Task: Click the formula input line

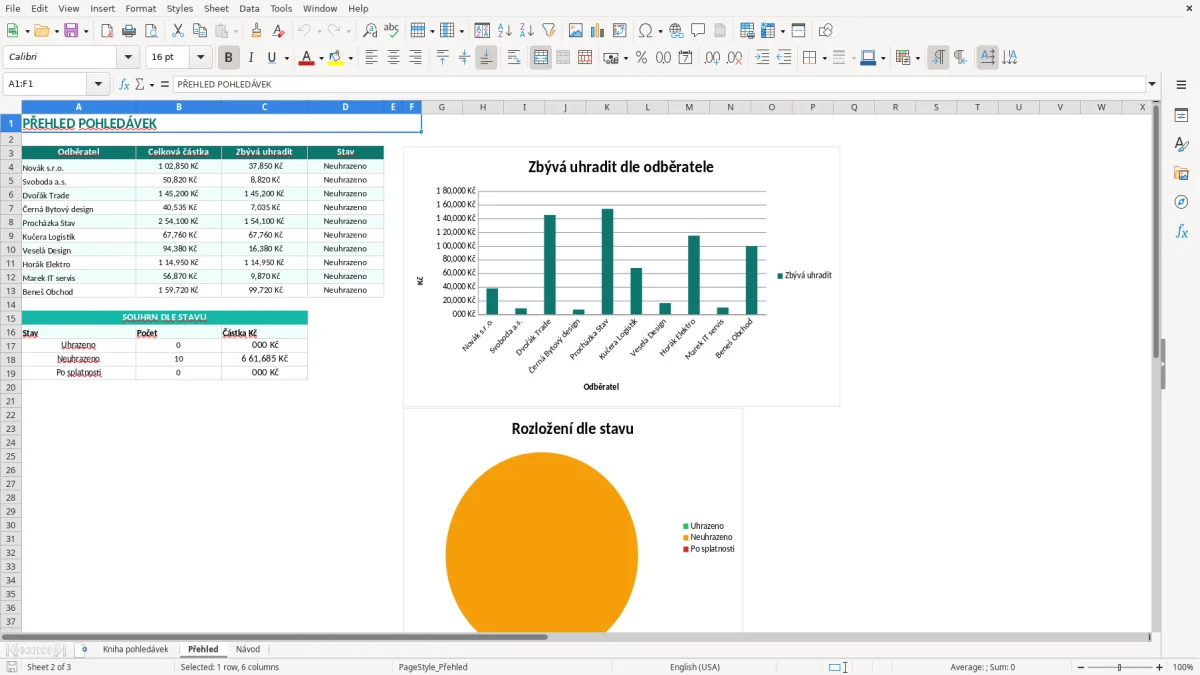Action: tap(658, 84)
